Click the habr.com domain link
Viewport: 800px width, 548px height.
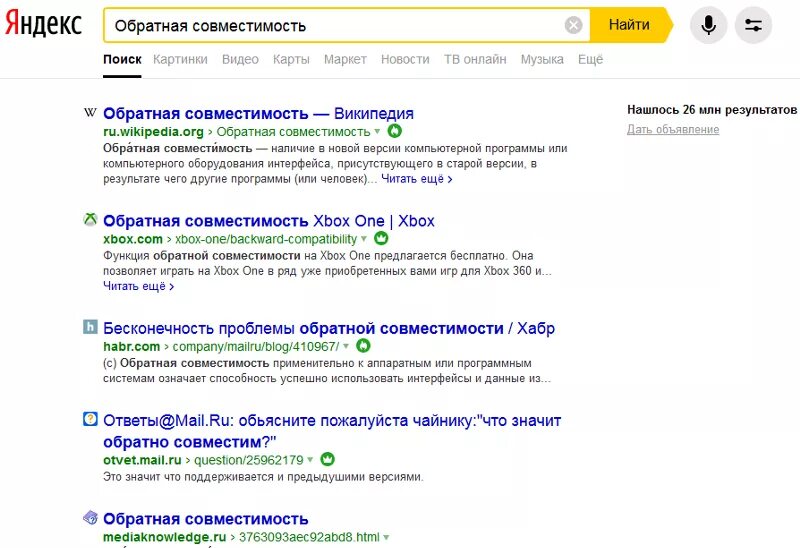pyautogui.click(x=132, y=346)
